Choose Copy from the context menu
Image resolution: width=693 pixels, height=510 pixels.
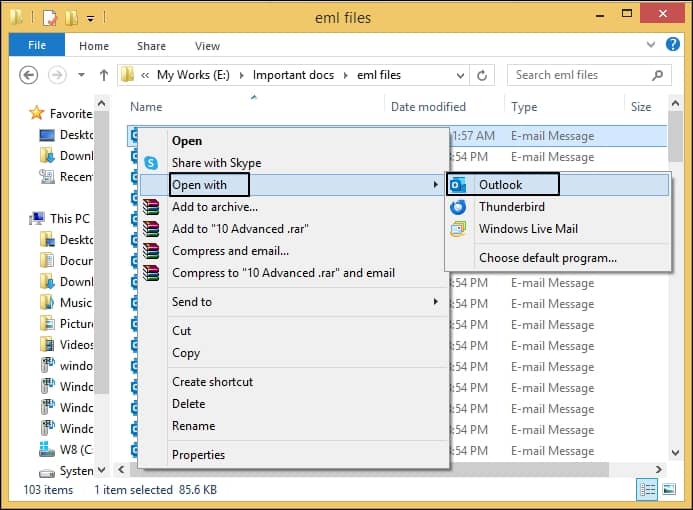293,353
